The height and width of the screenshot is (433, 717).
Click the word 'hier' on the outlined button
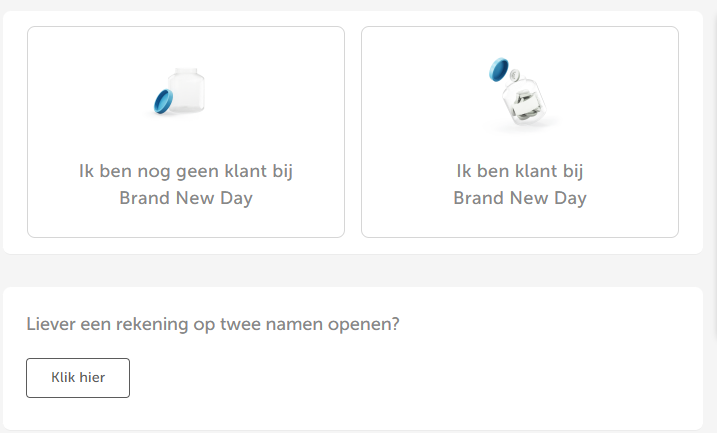point(92,378)
